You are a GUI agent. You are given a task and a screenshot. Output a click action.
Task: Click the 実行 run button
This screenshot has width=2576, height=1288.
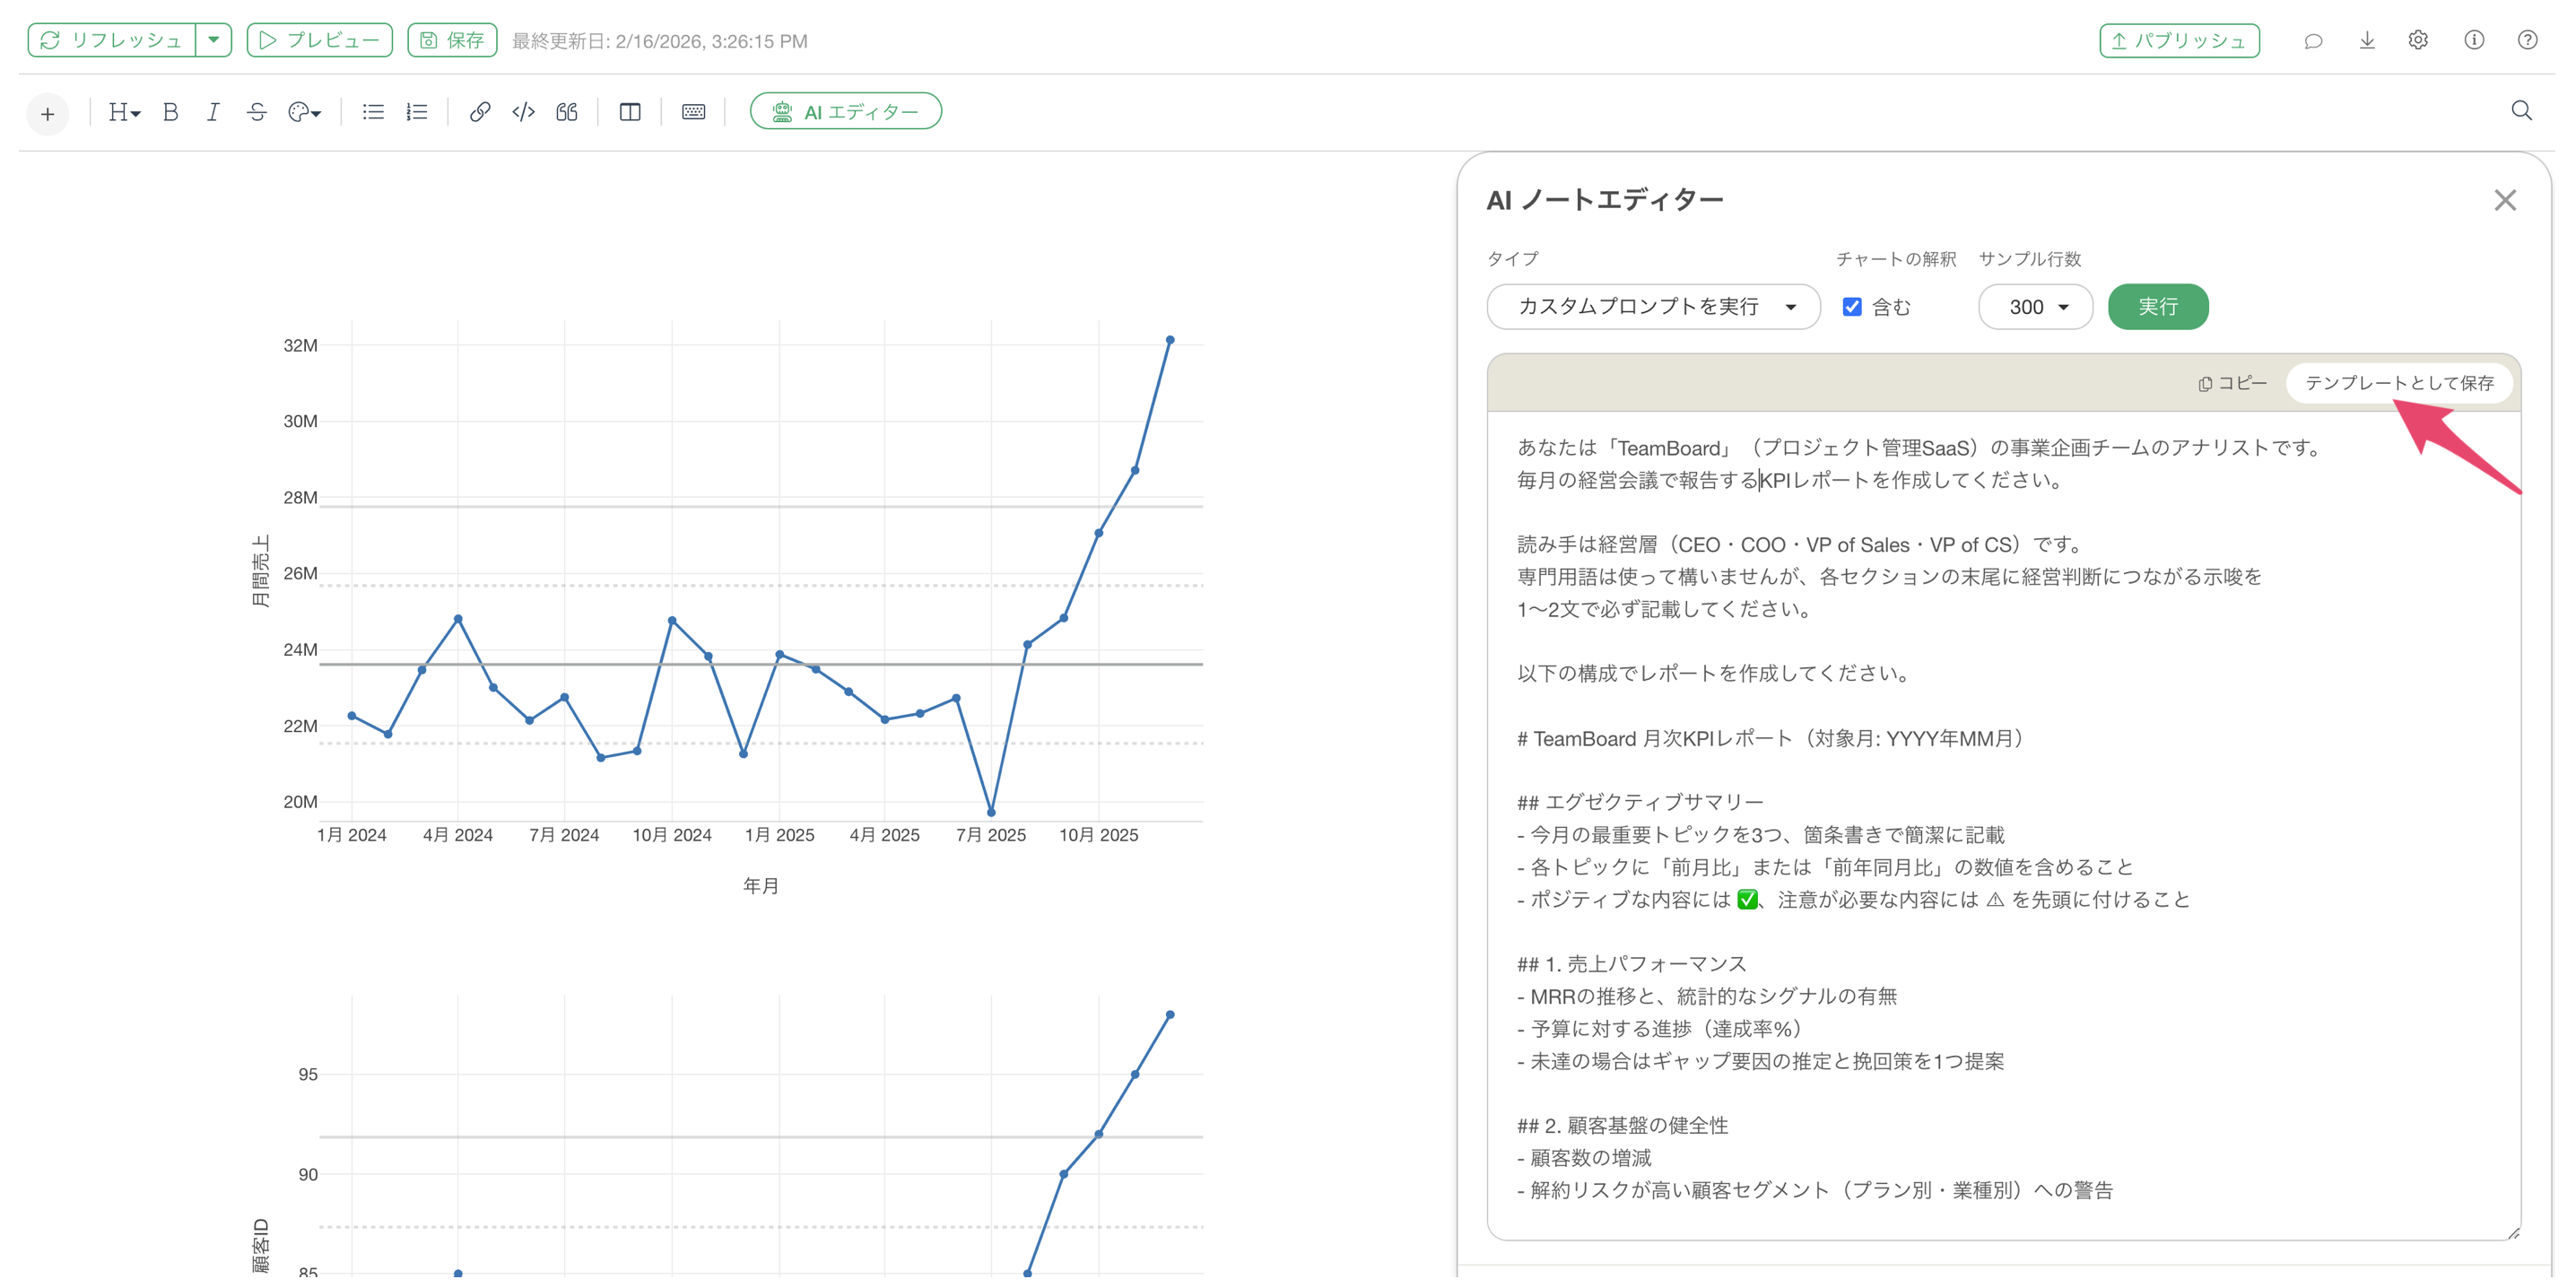point(2157,307)
